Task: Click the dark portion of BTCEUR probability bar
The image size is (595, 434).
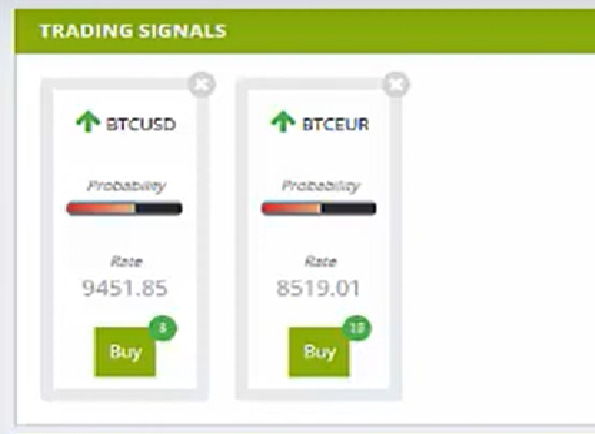Action: click(349, 208)
